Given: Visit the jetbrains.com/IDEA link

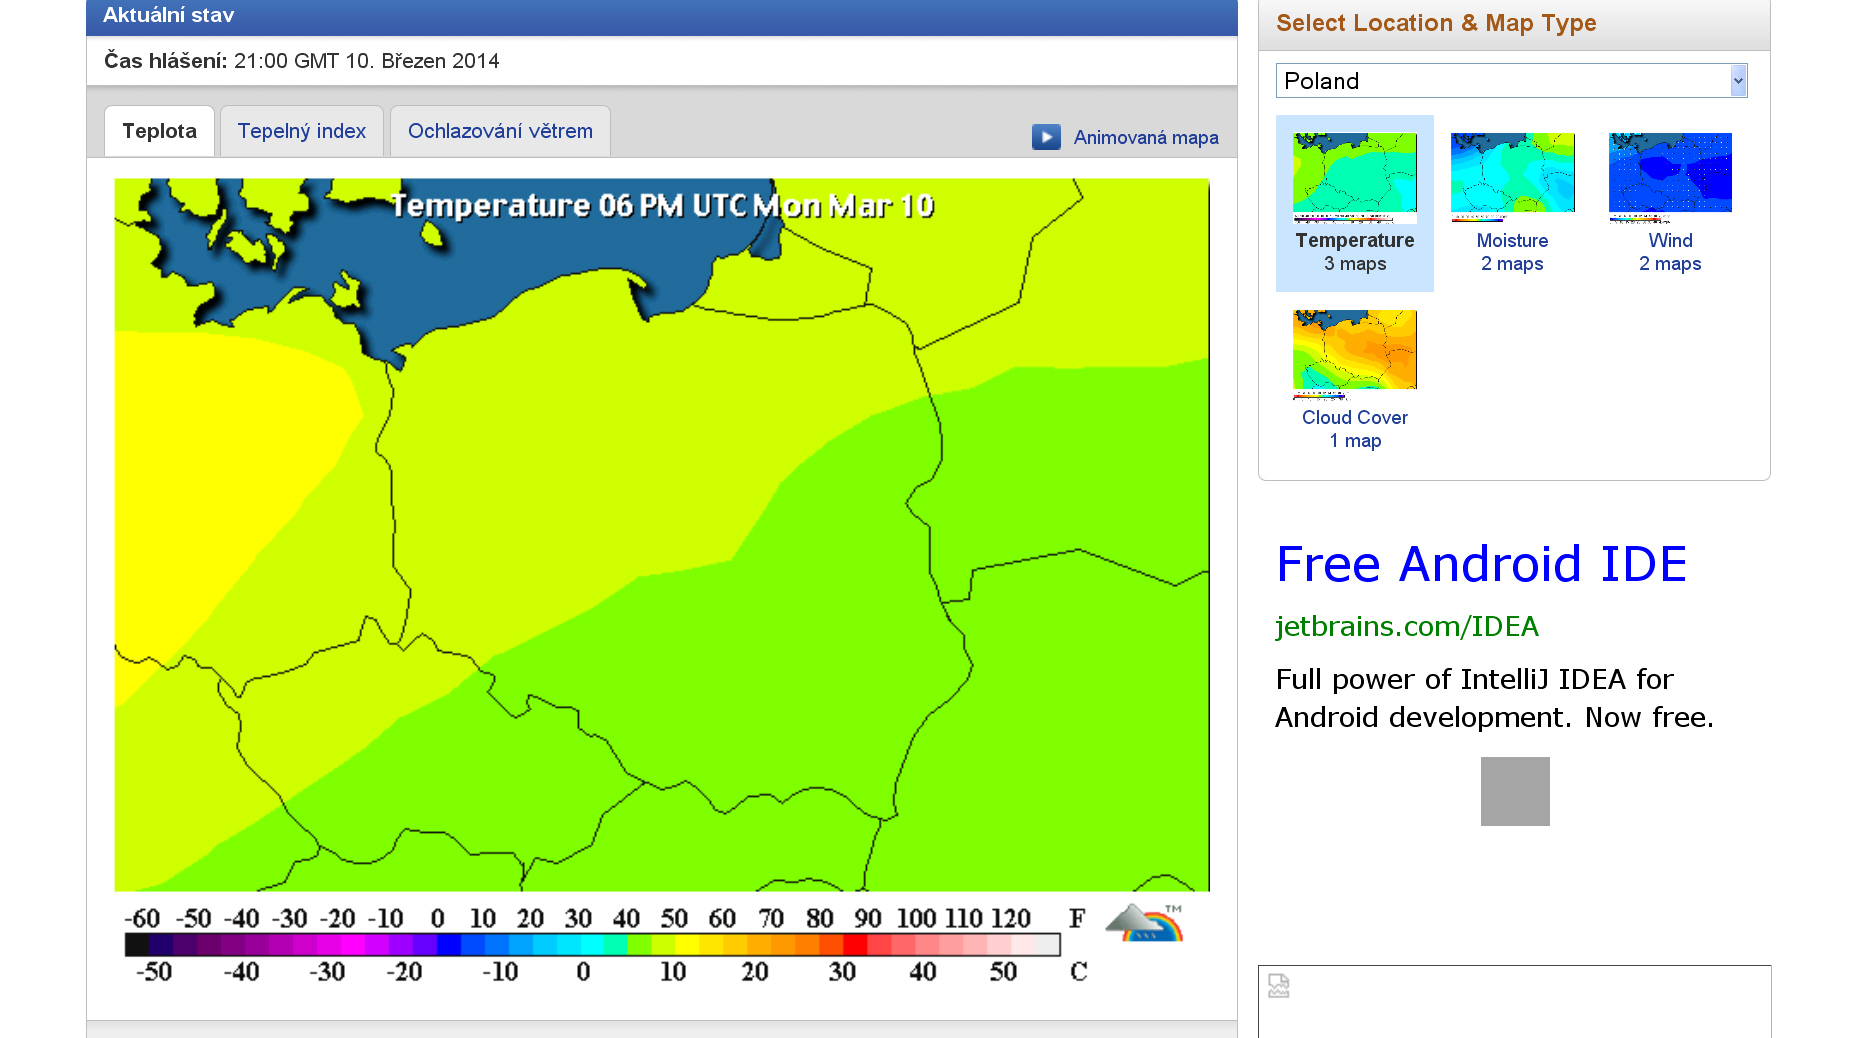Looking at the screenshot, I should tap(1406, 626).
